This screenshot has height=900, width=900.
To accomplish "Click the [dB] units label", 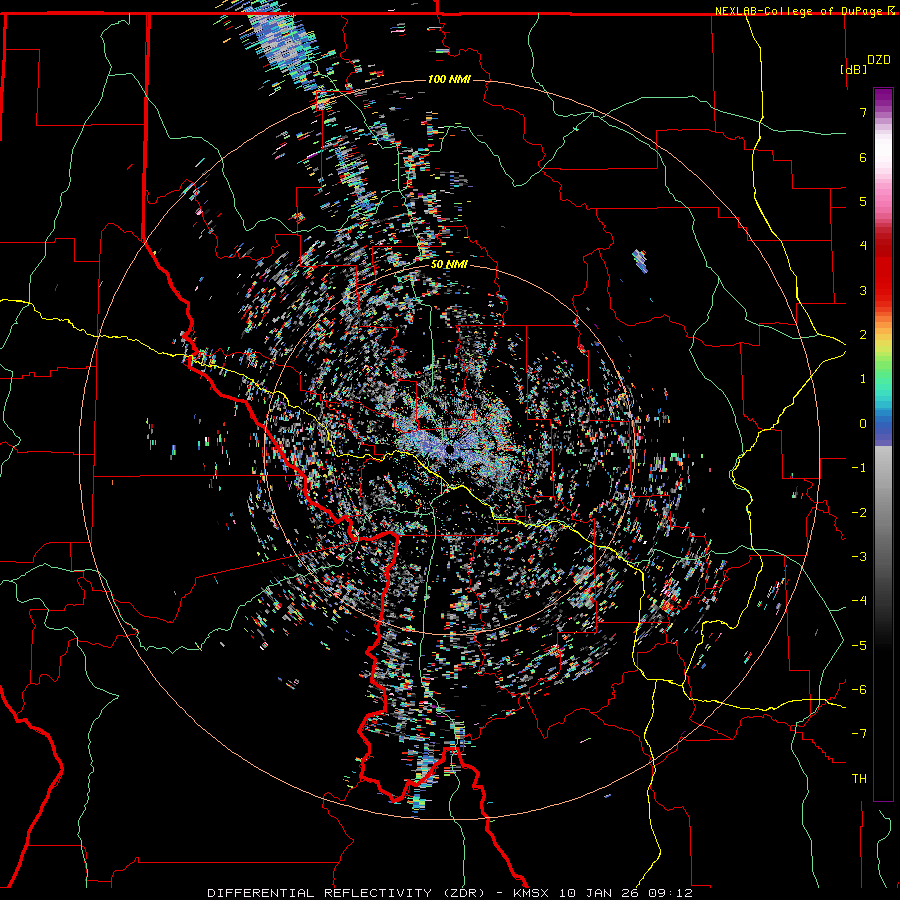I will click(x=854, y=69).
